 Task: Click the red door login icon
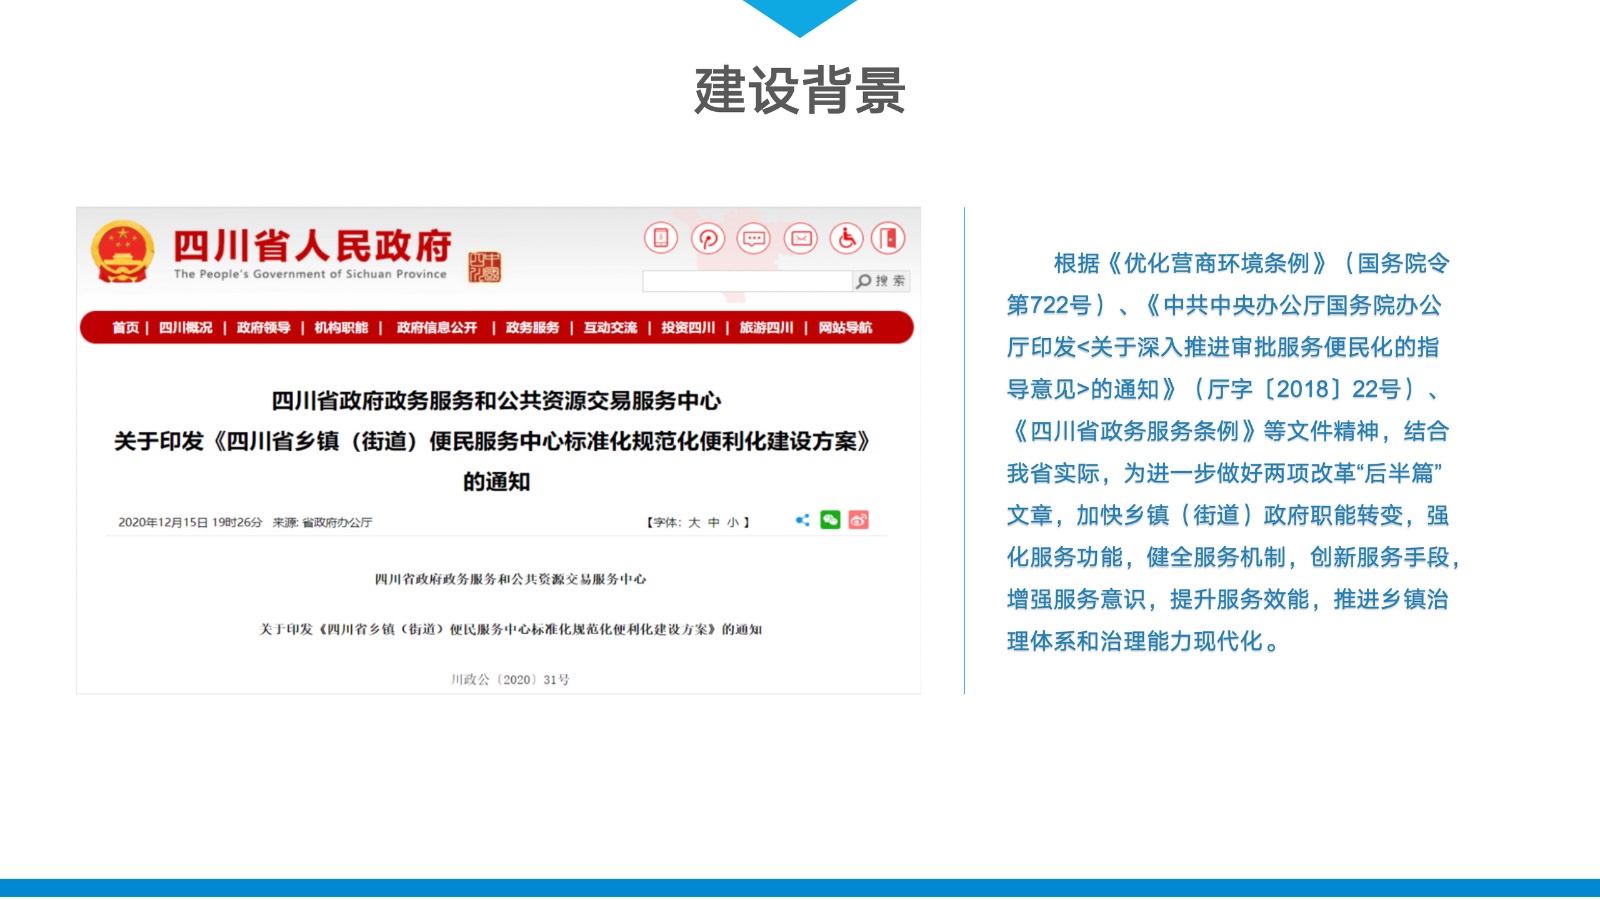[x=888, y=238]
